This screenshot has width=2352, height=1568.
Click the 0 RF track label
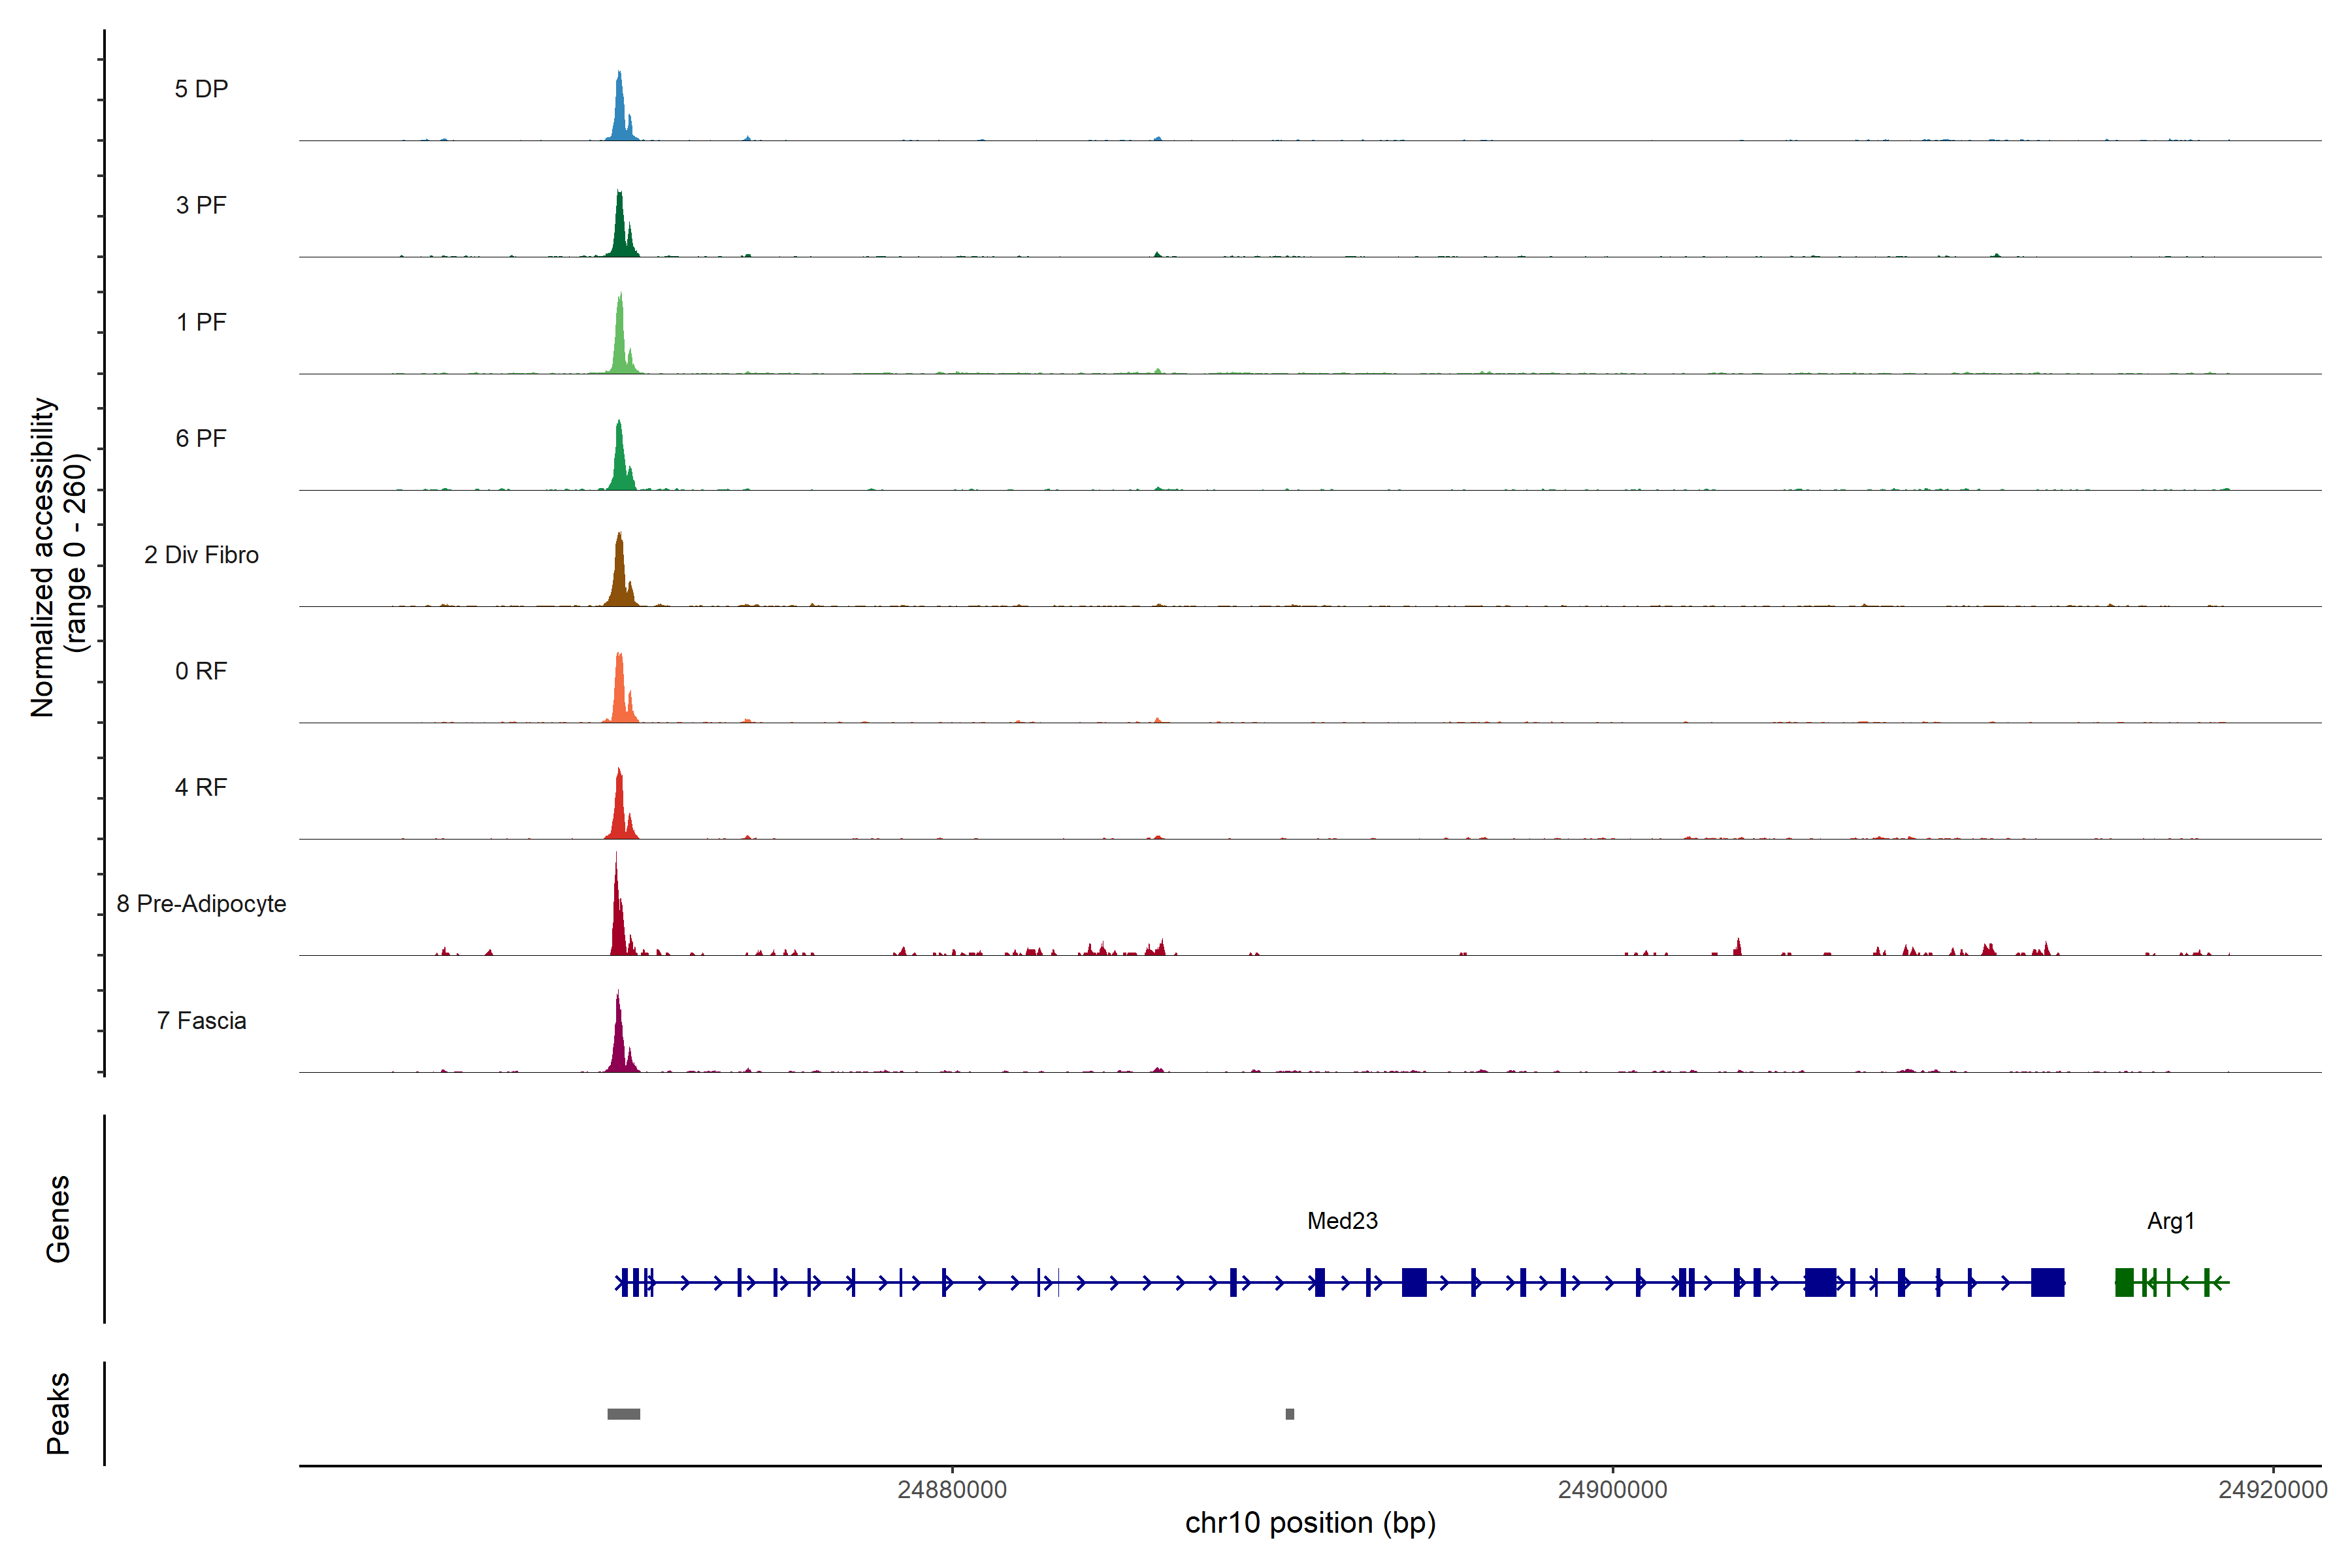coord(201,671)
